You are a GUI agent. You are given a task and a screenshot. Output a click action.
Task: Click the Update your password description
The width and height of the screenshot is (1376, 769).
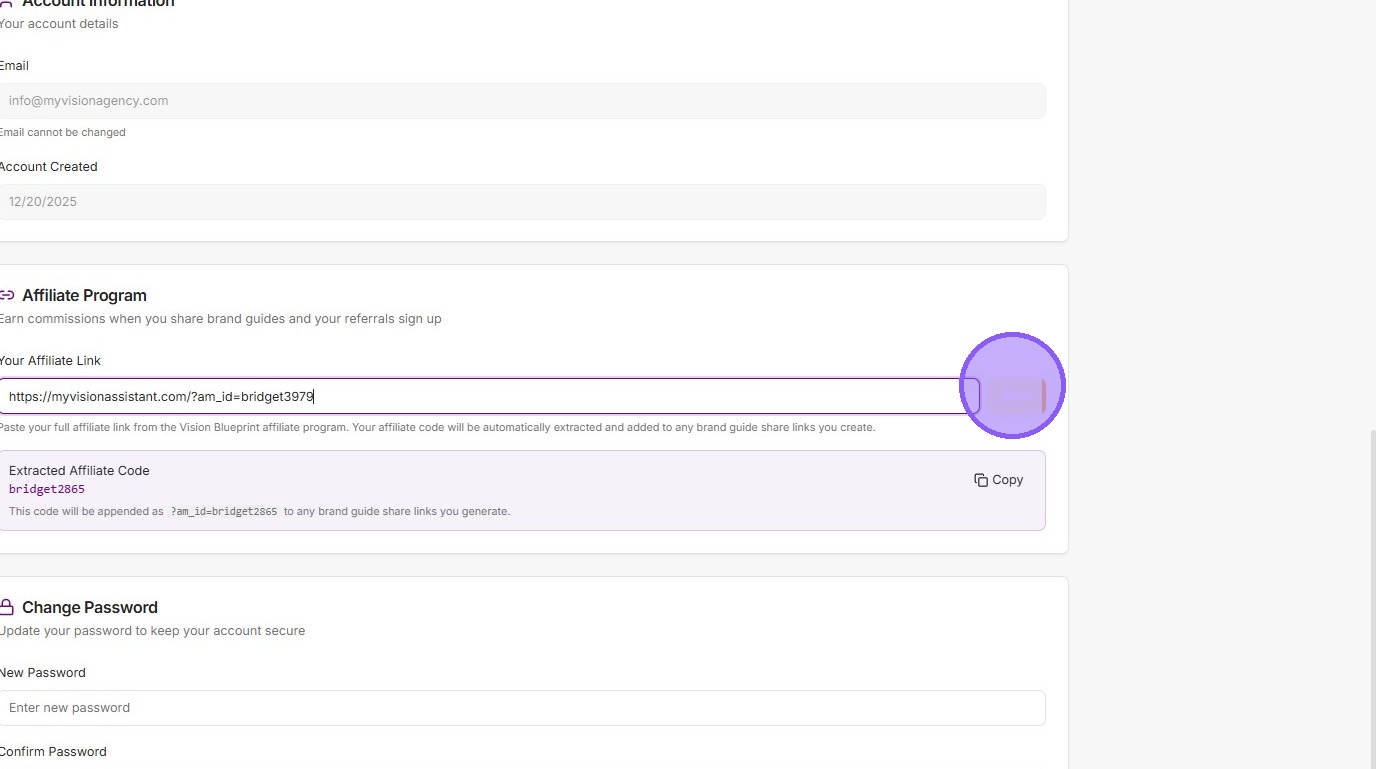[x=152, y=630]
